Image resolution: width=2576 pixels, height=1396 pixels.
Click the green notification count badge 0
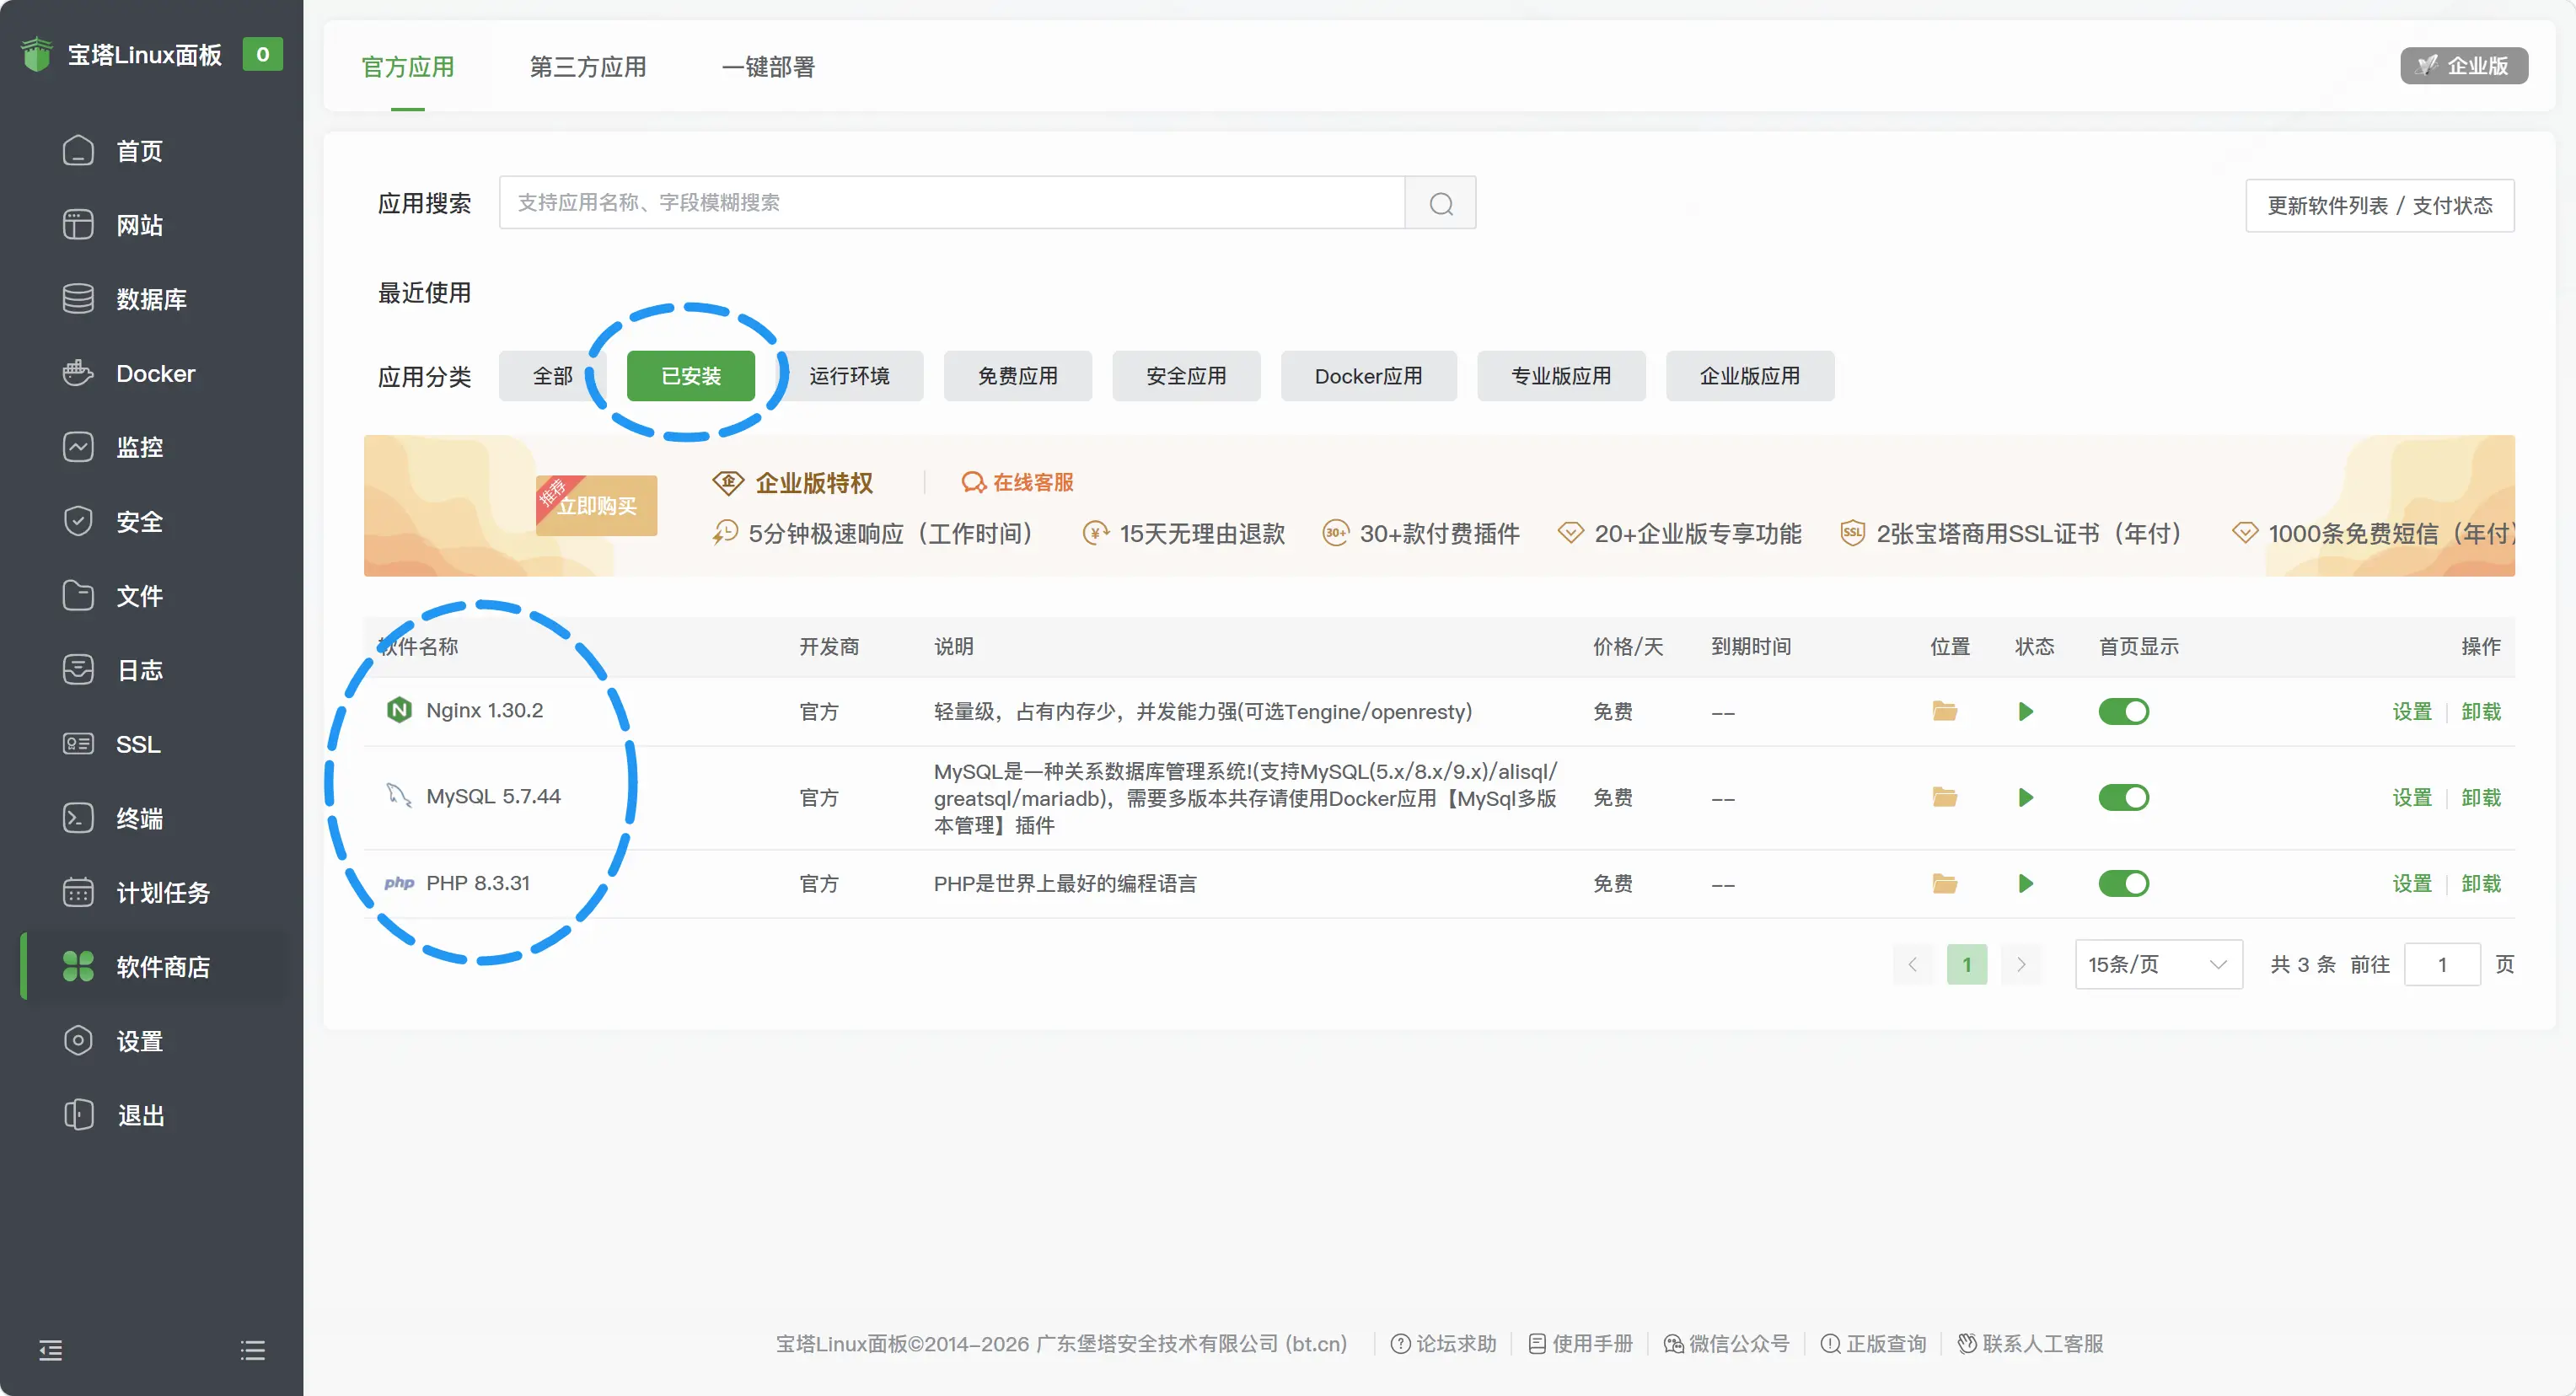[263, 54]
